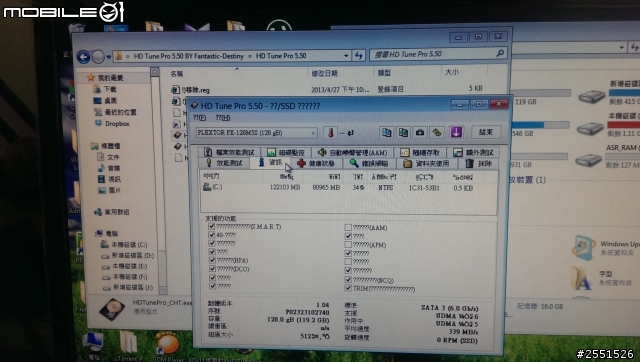Open 我的最愛 favorites star in sidebar
640x362 pixels.
tap(91, 78)
